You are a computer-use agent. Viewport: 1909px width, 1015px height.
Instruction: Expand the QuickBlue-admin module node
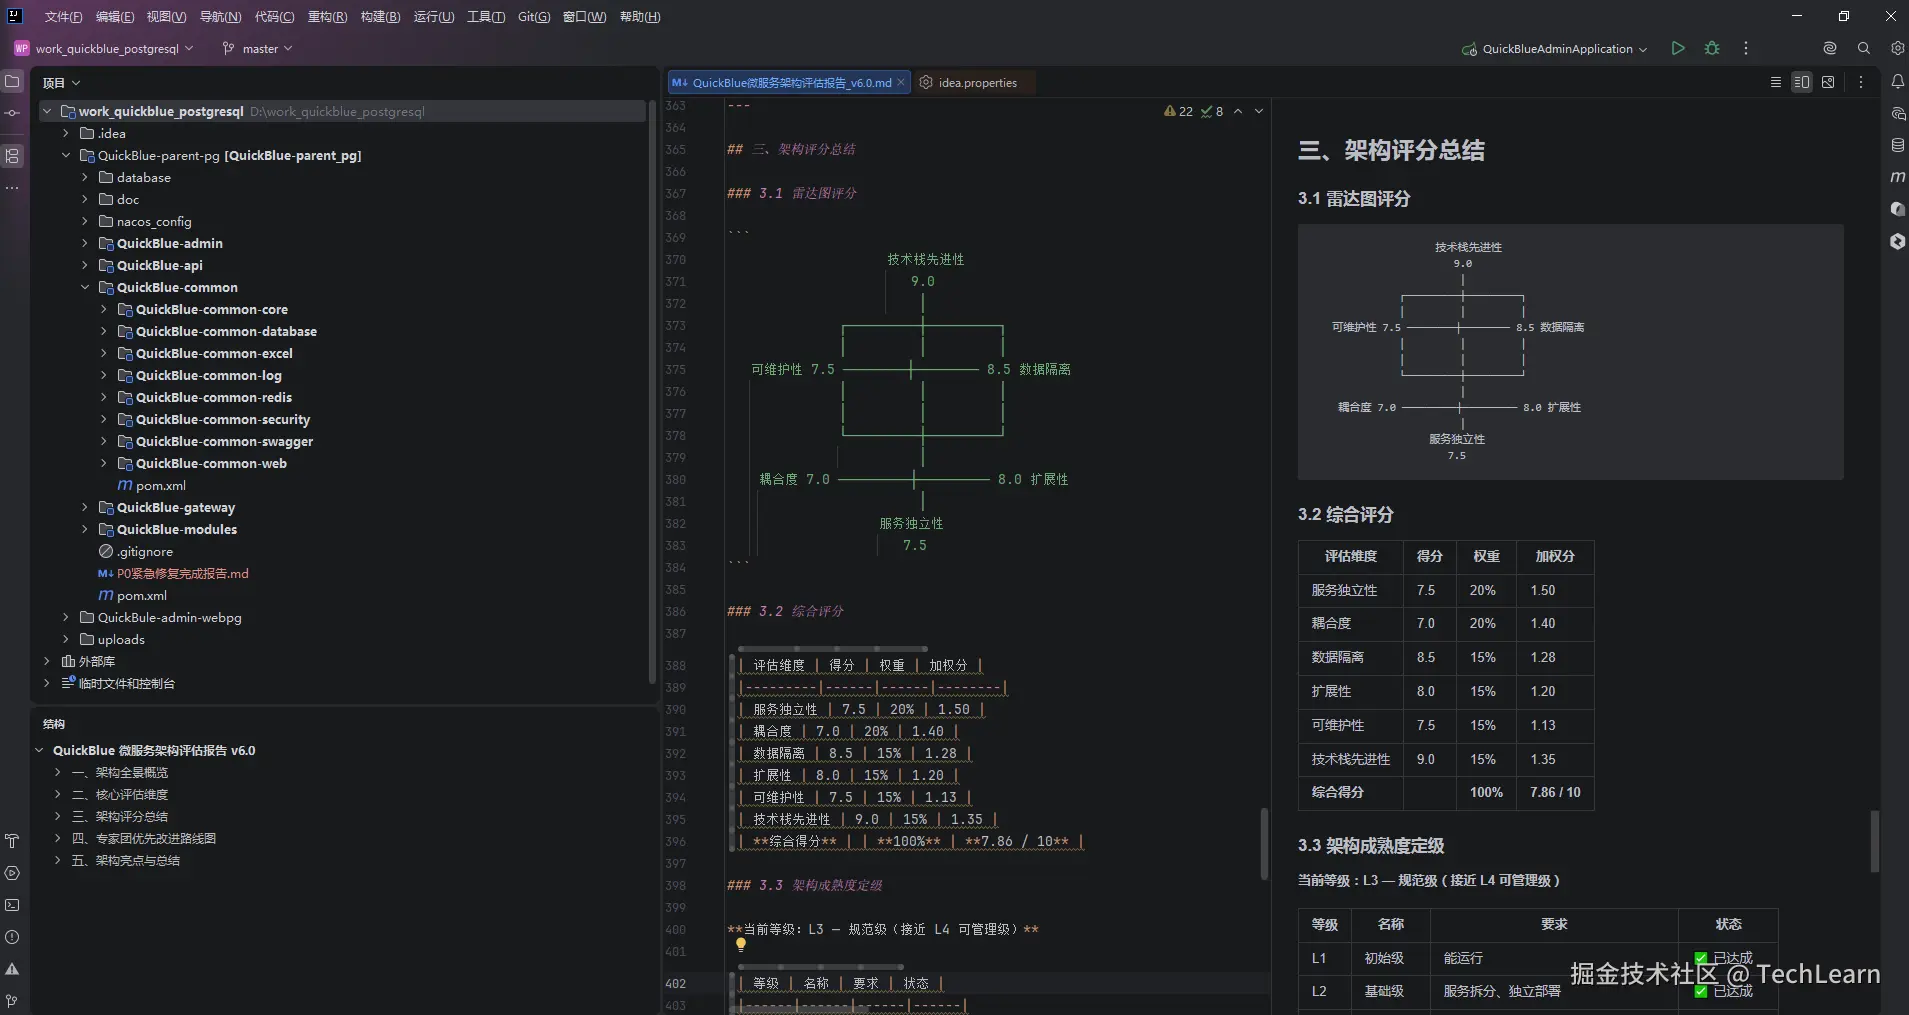point(85,243)
